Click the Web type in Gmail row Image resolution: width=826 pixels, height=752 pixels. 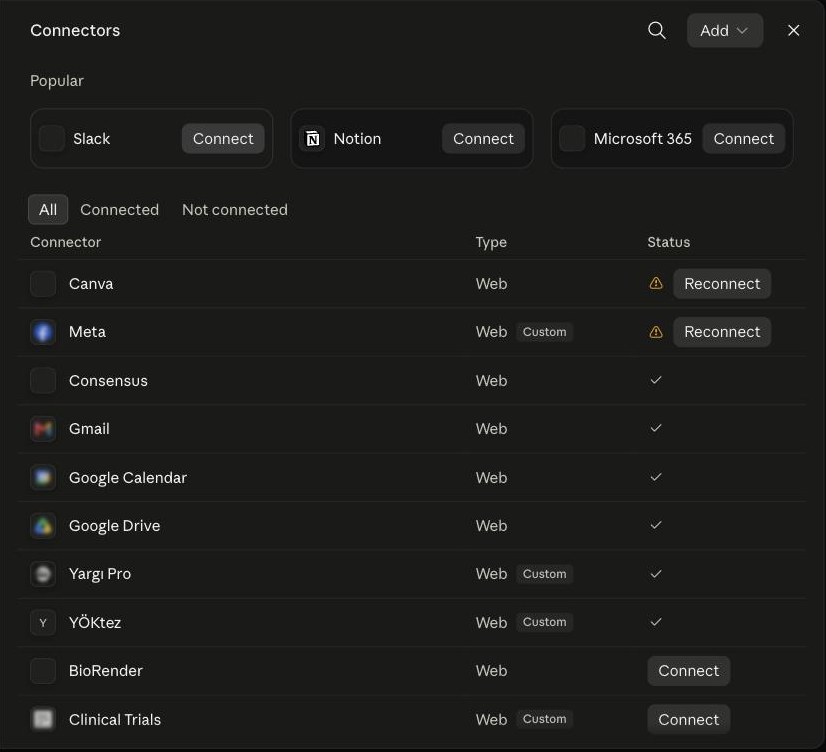pos(491,429)
